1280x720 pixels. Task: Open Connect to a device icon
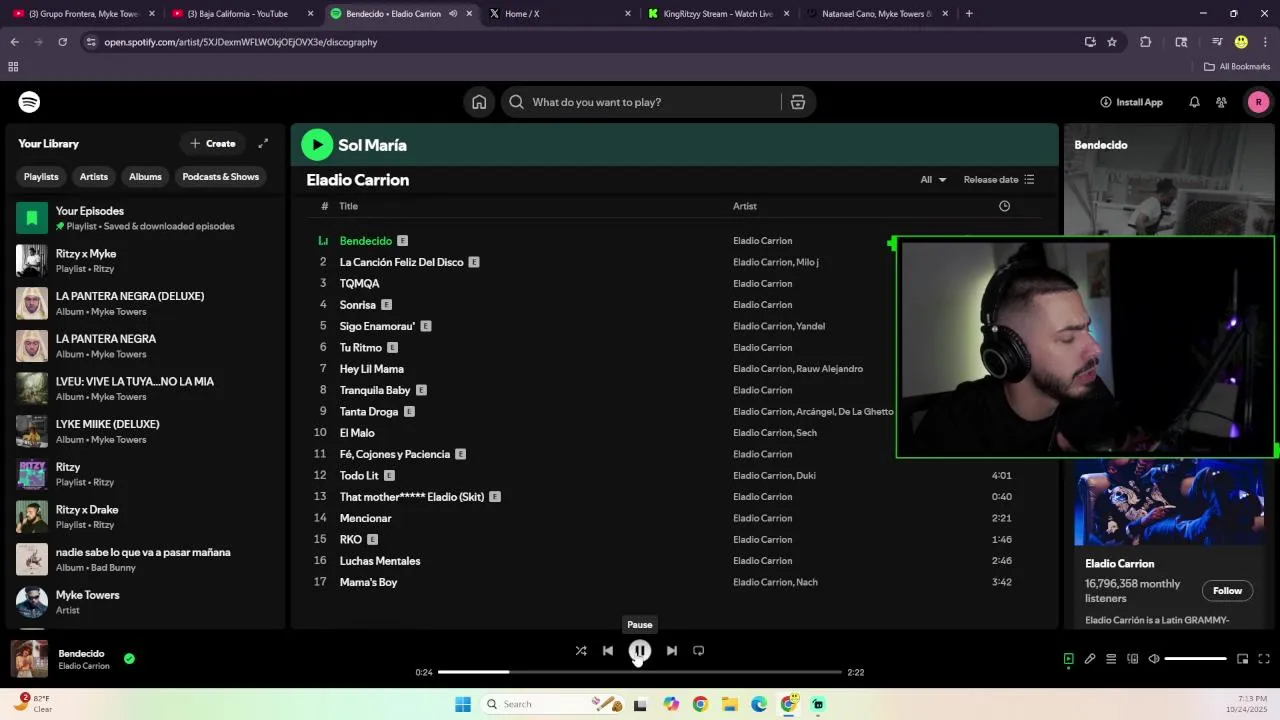(x=1133, y=659)
